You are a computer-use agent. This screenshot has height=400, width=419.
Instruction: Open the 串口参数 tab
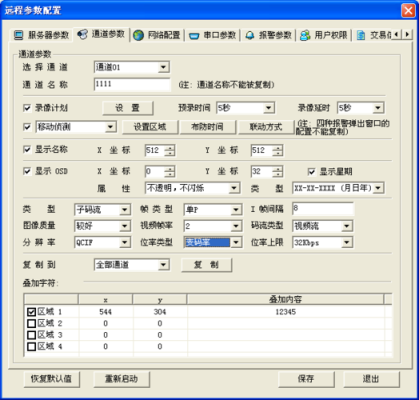click(x=212, y=35)
